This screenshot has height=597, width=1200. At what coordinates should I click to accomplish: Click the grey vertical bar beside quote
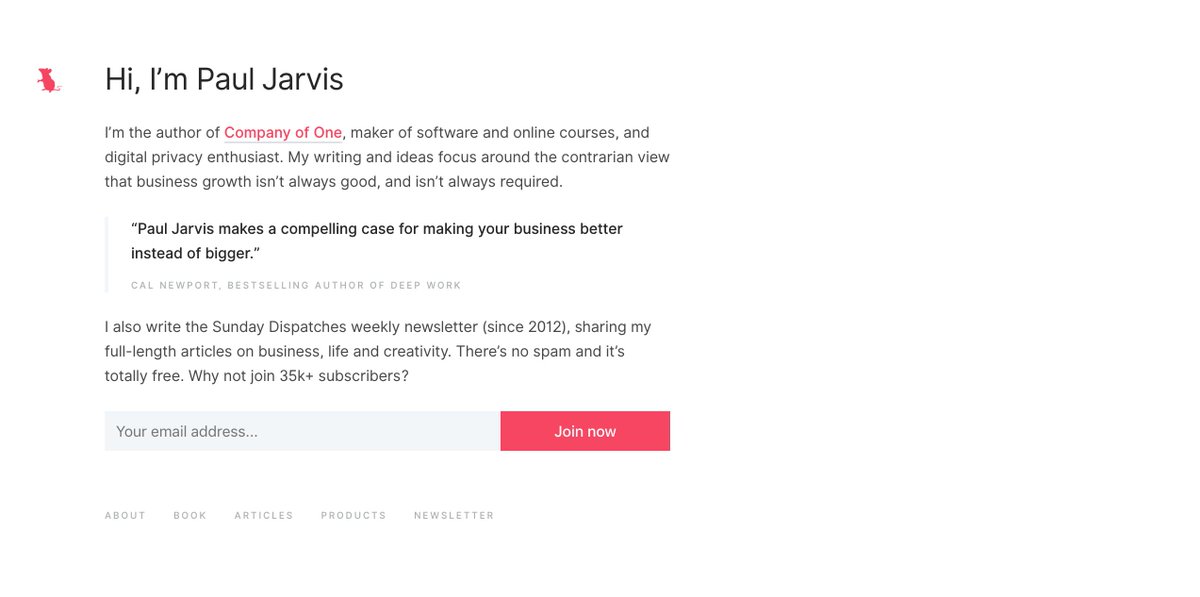point(107,255)
